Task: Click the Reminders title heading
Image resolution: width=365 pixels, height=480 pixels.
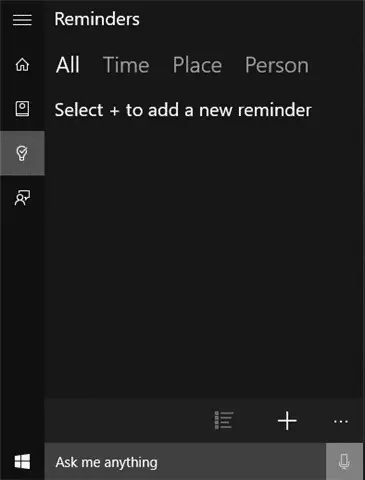Action: tap(97, 19)
